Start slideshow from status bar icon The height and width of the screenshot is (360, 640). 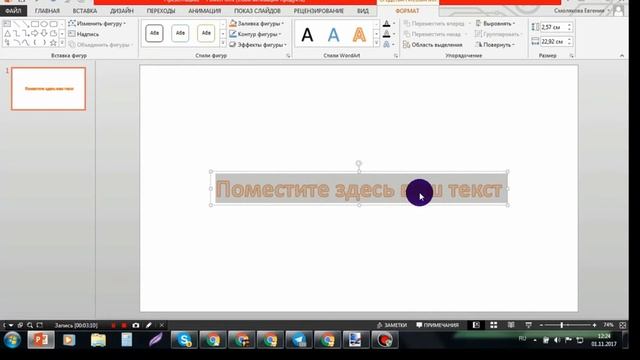pos(529,325)
